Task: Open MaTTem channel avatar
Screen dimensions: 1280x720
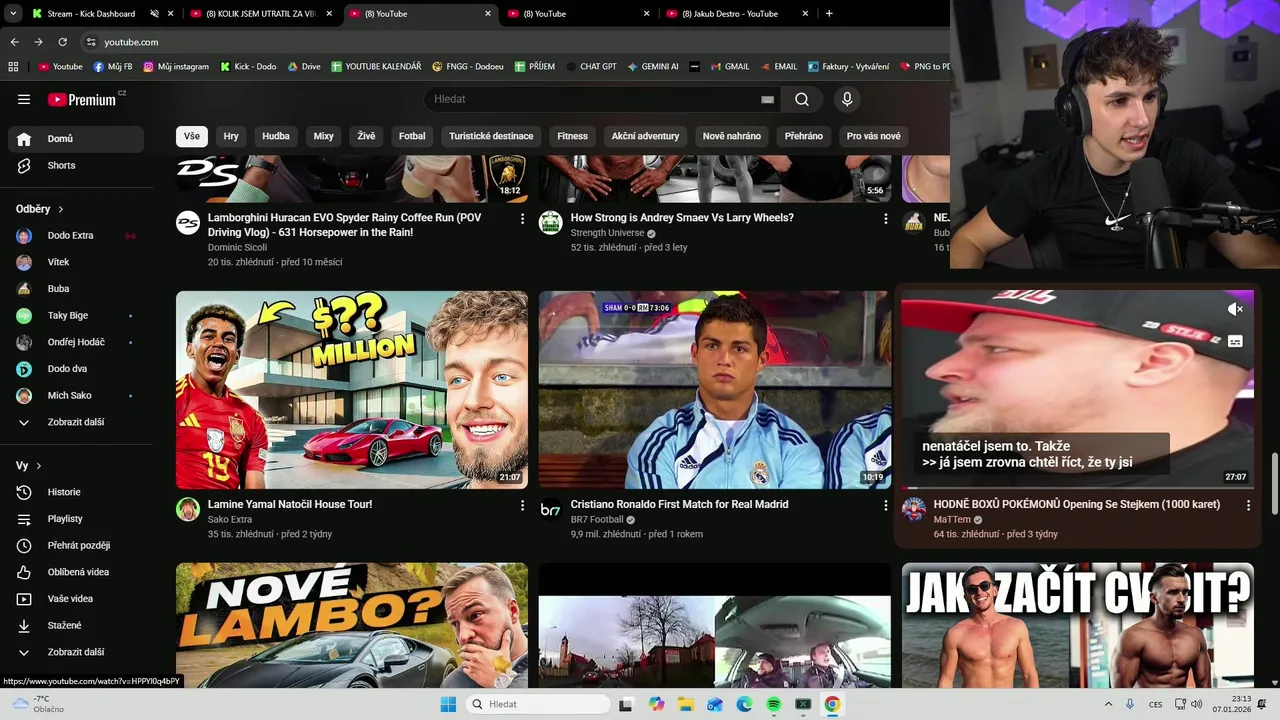Action: click(914, 509)
